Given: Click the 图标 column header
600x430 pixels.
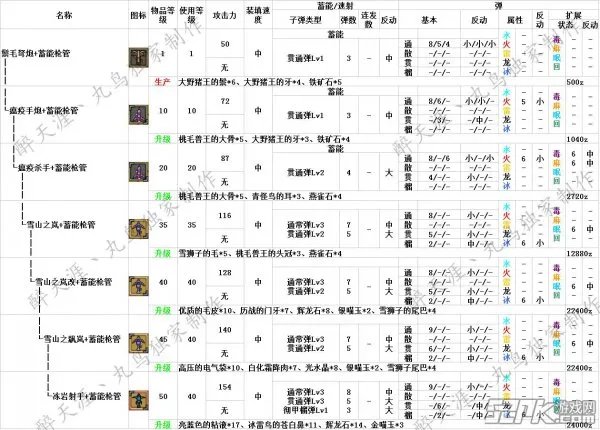Looking at the screenshot, I should pos(138,15).
